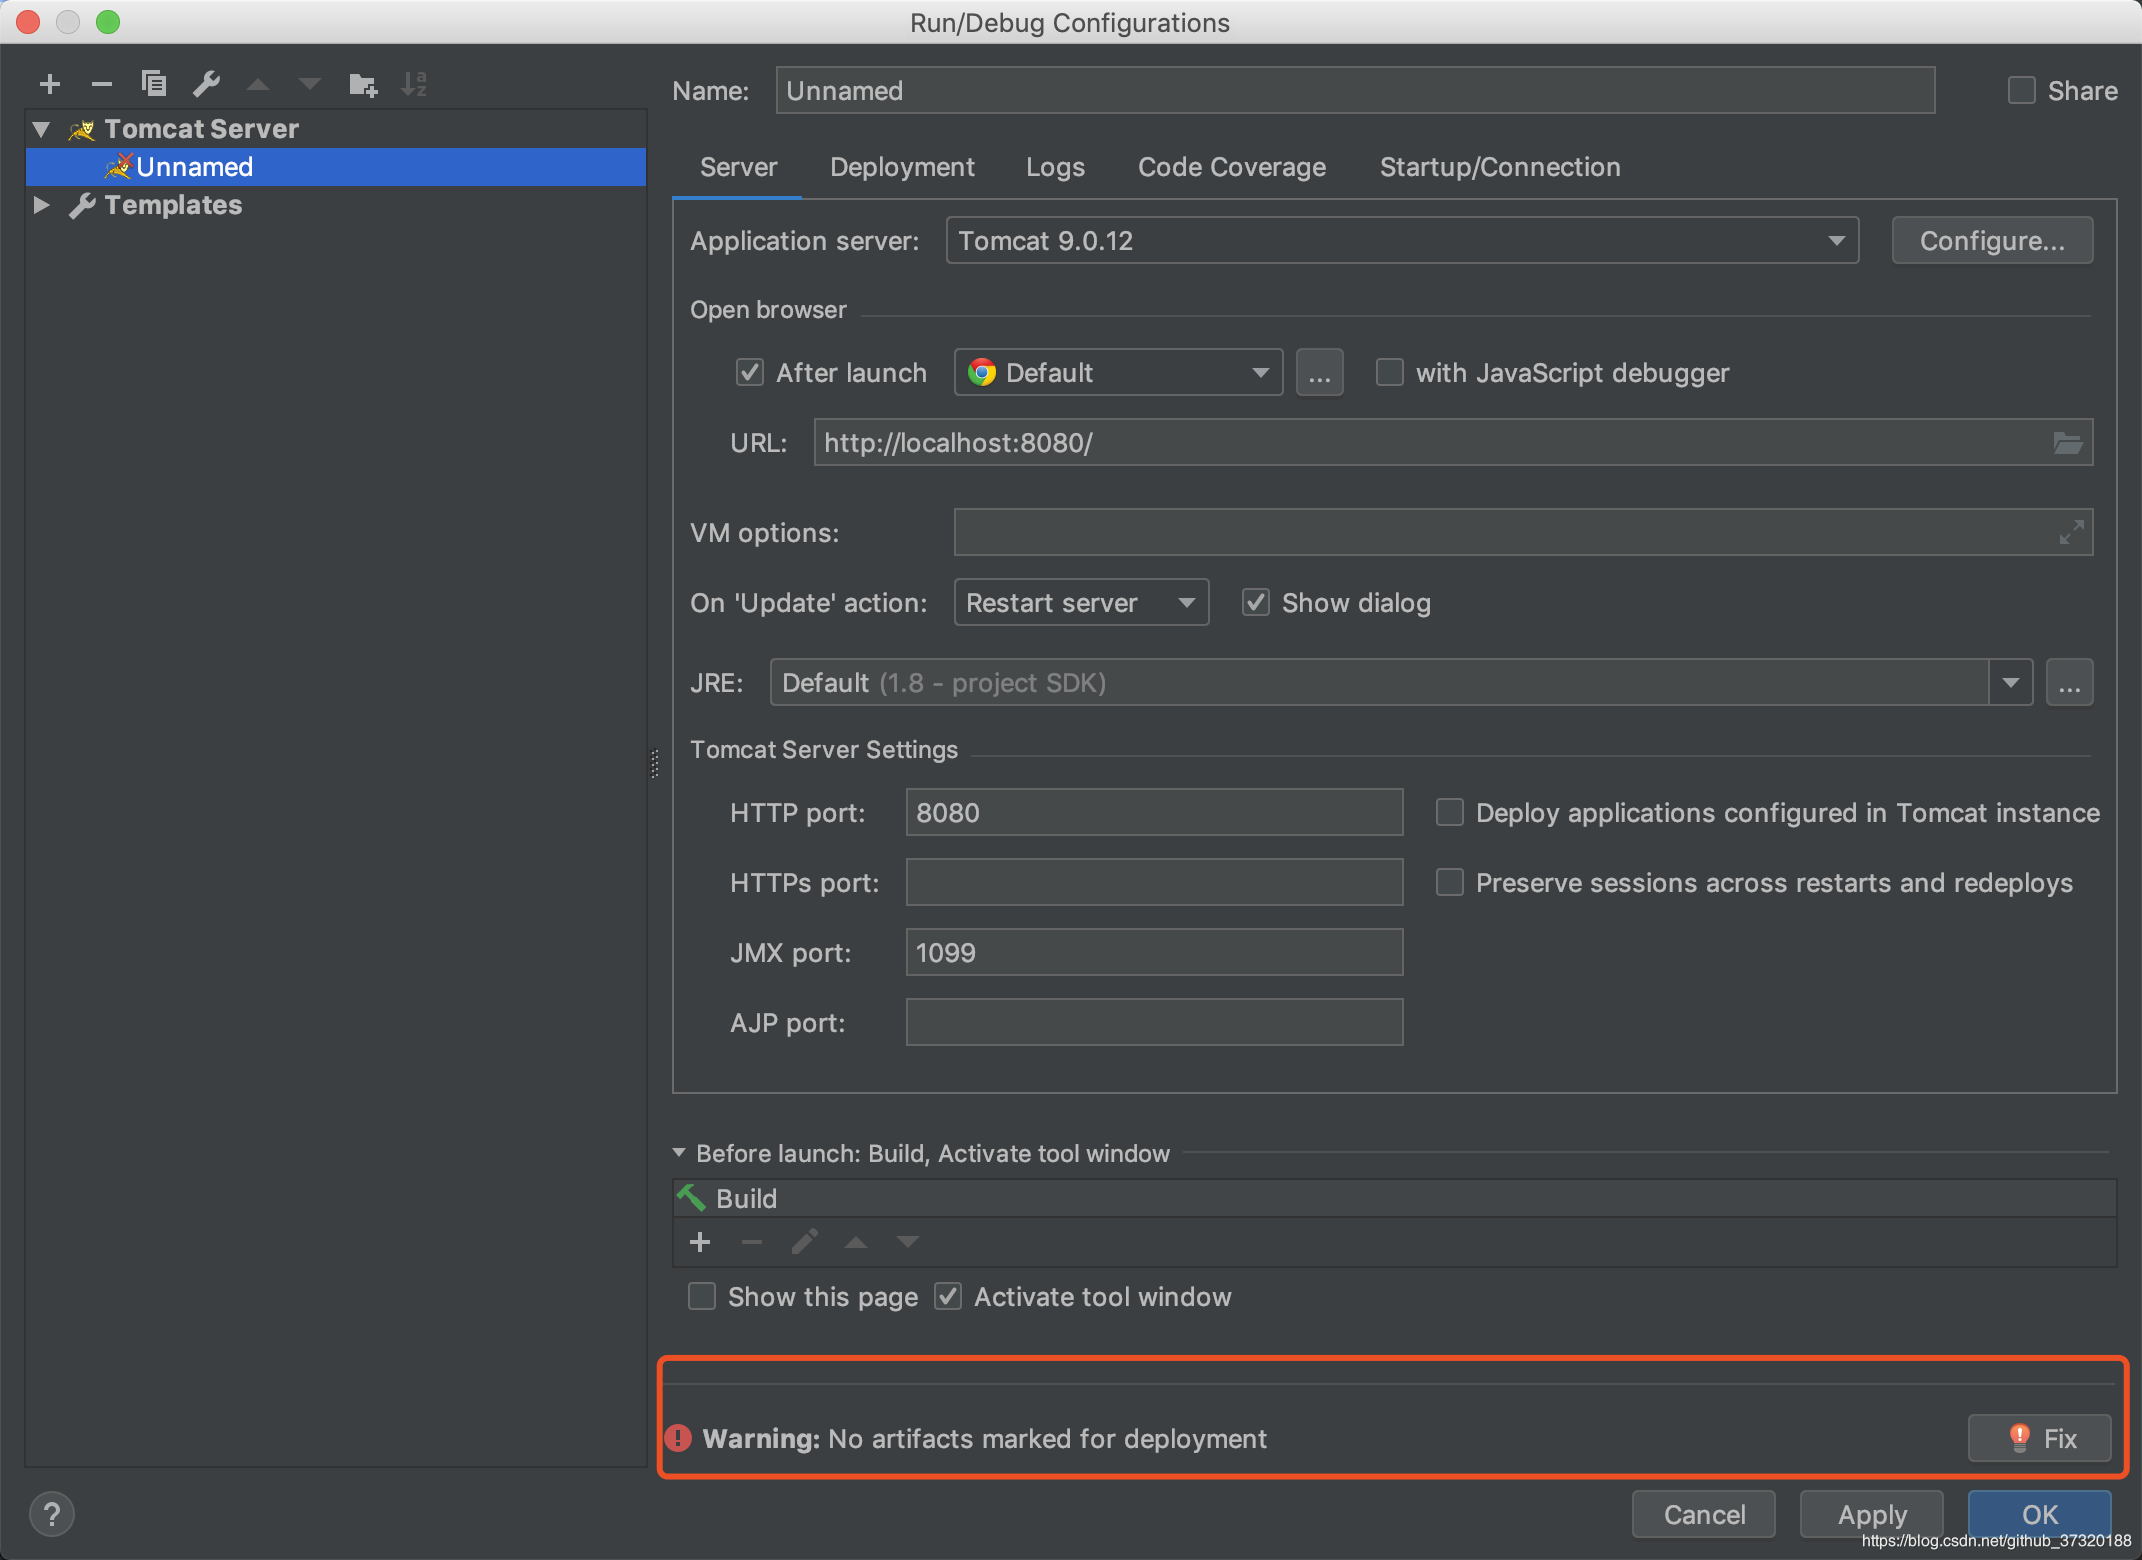Click the Name input field
2142x1560 pixels.
pyautogui.click(x=1355, y=91)
